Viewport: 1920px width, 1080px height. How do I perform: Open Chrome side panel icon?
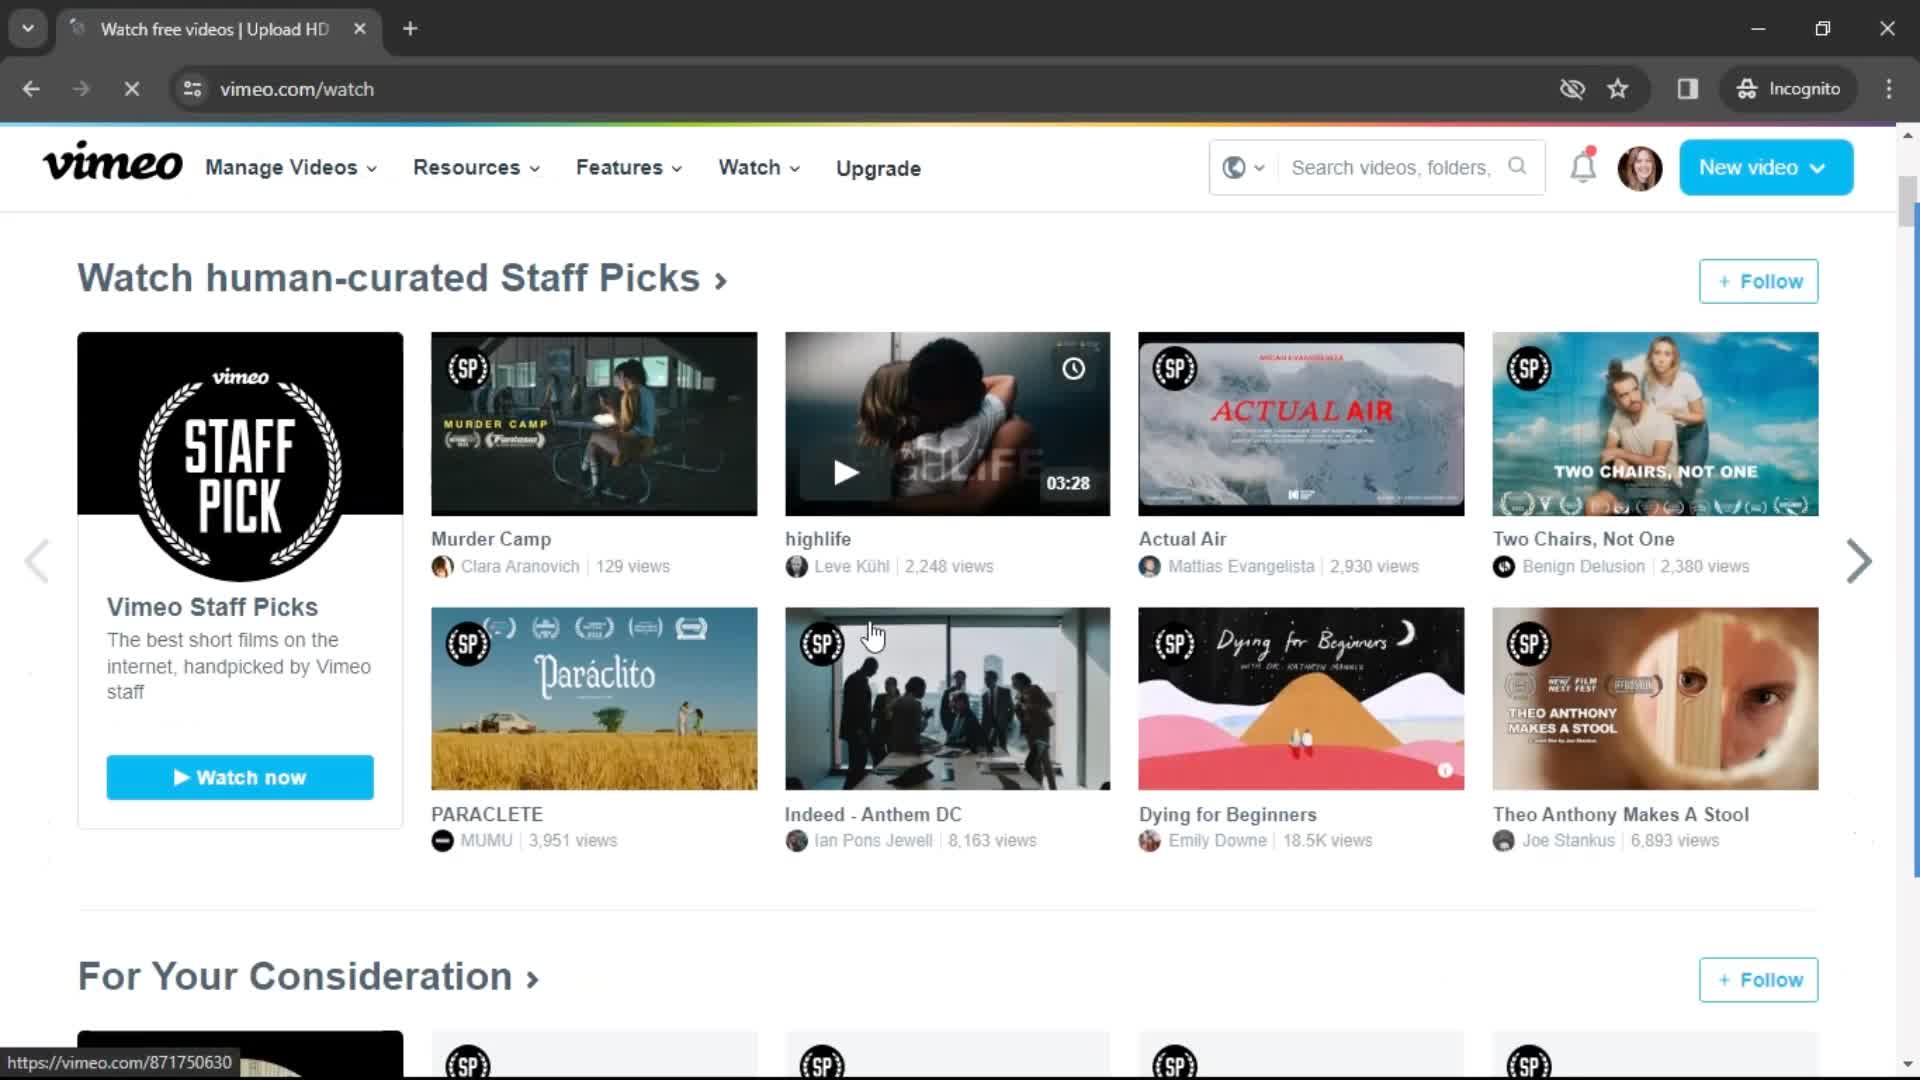tap(1687, 89)
